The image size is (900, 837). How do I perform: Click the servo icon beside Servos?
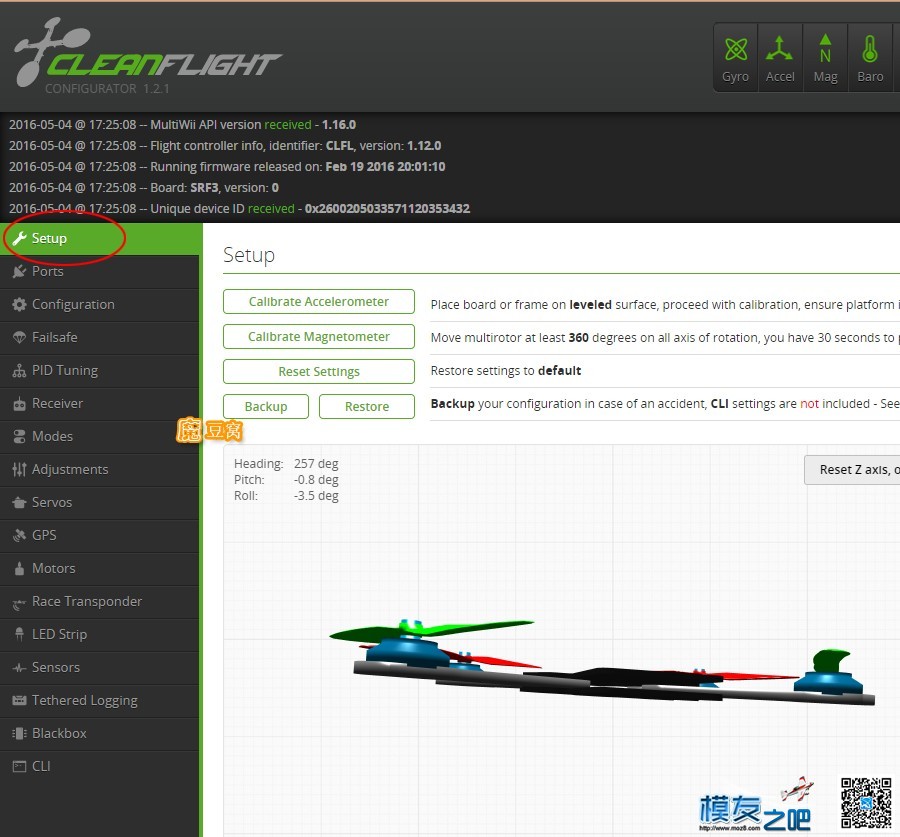coord(20,502)
